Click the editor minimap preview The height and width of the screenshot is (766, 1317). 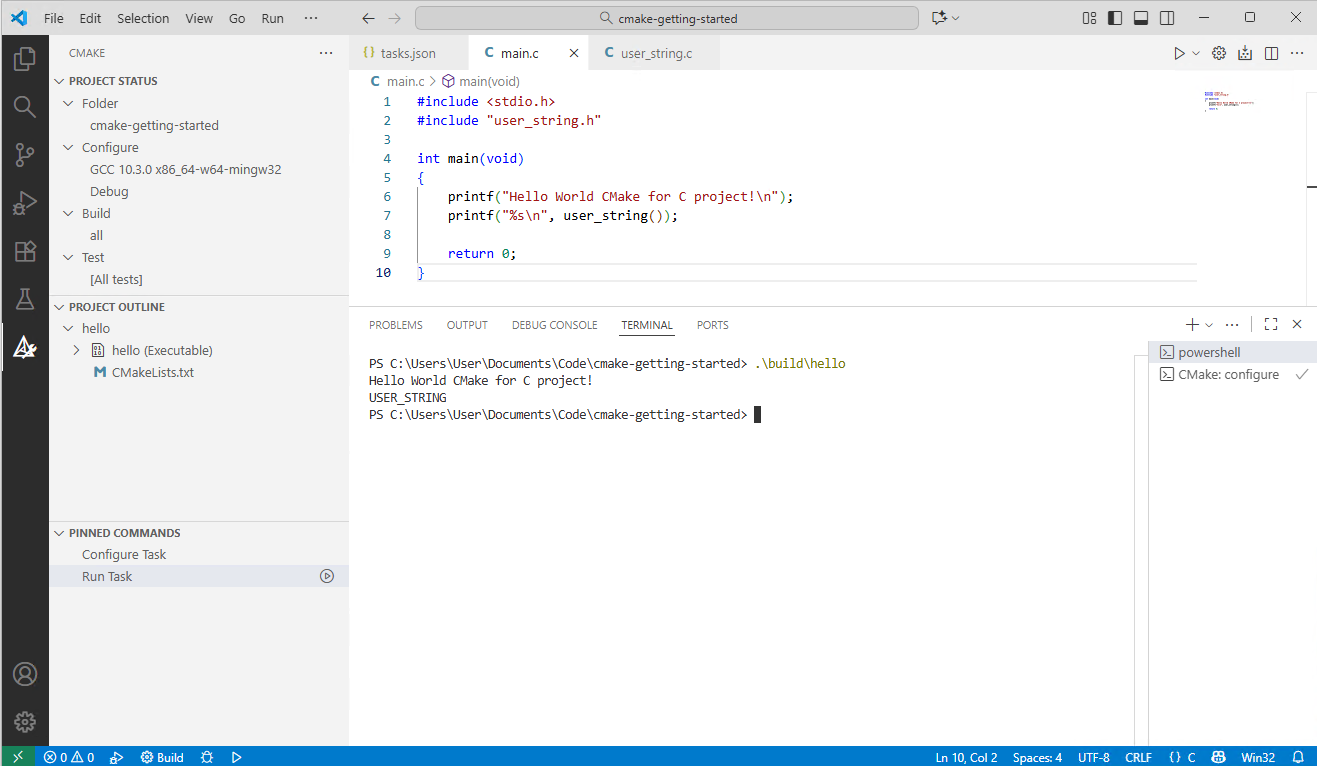click(x=1229, y=101)
